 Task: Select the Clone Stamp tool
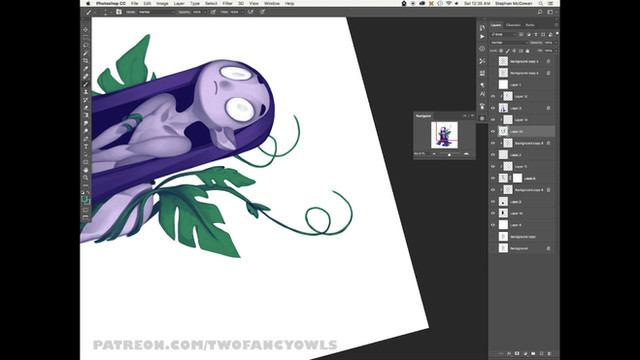click(x=85, y=92)
